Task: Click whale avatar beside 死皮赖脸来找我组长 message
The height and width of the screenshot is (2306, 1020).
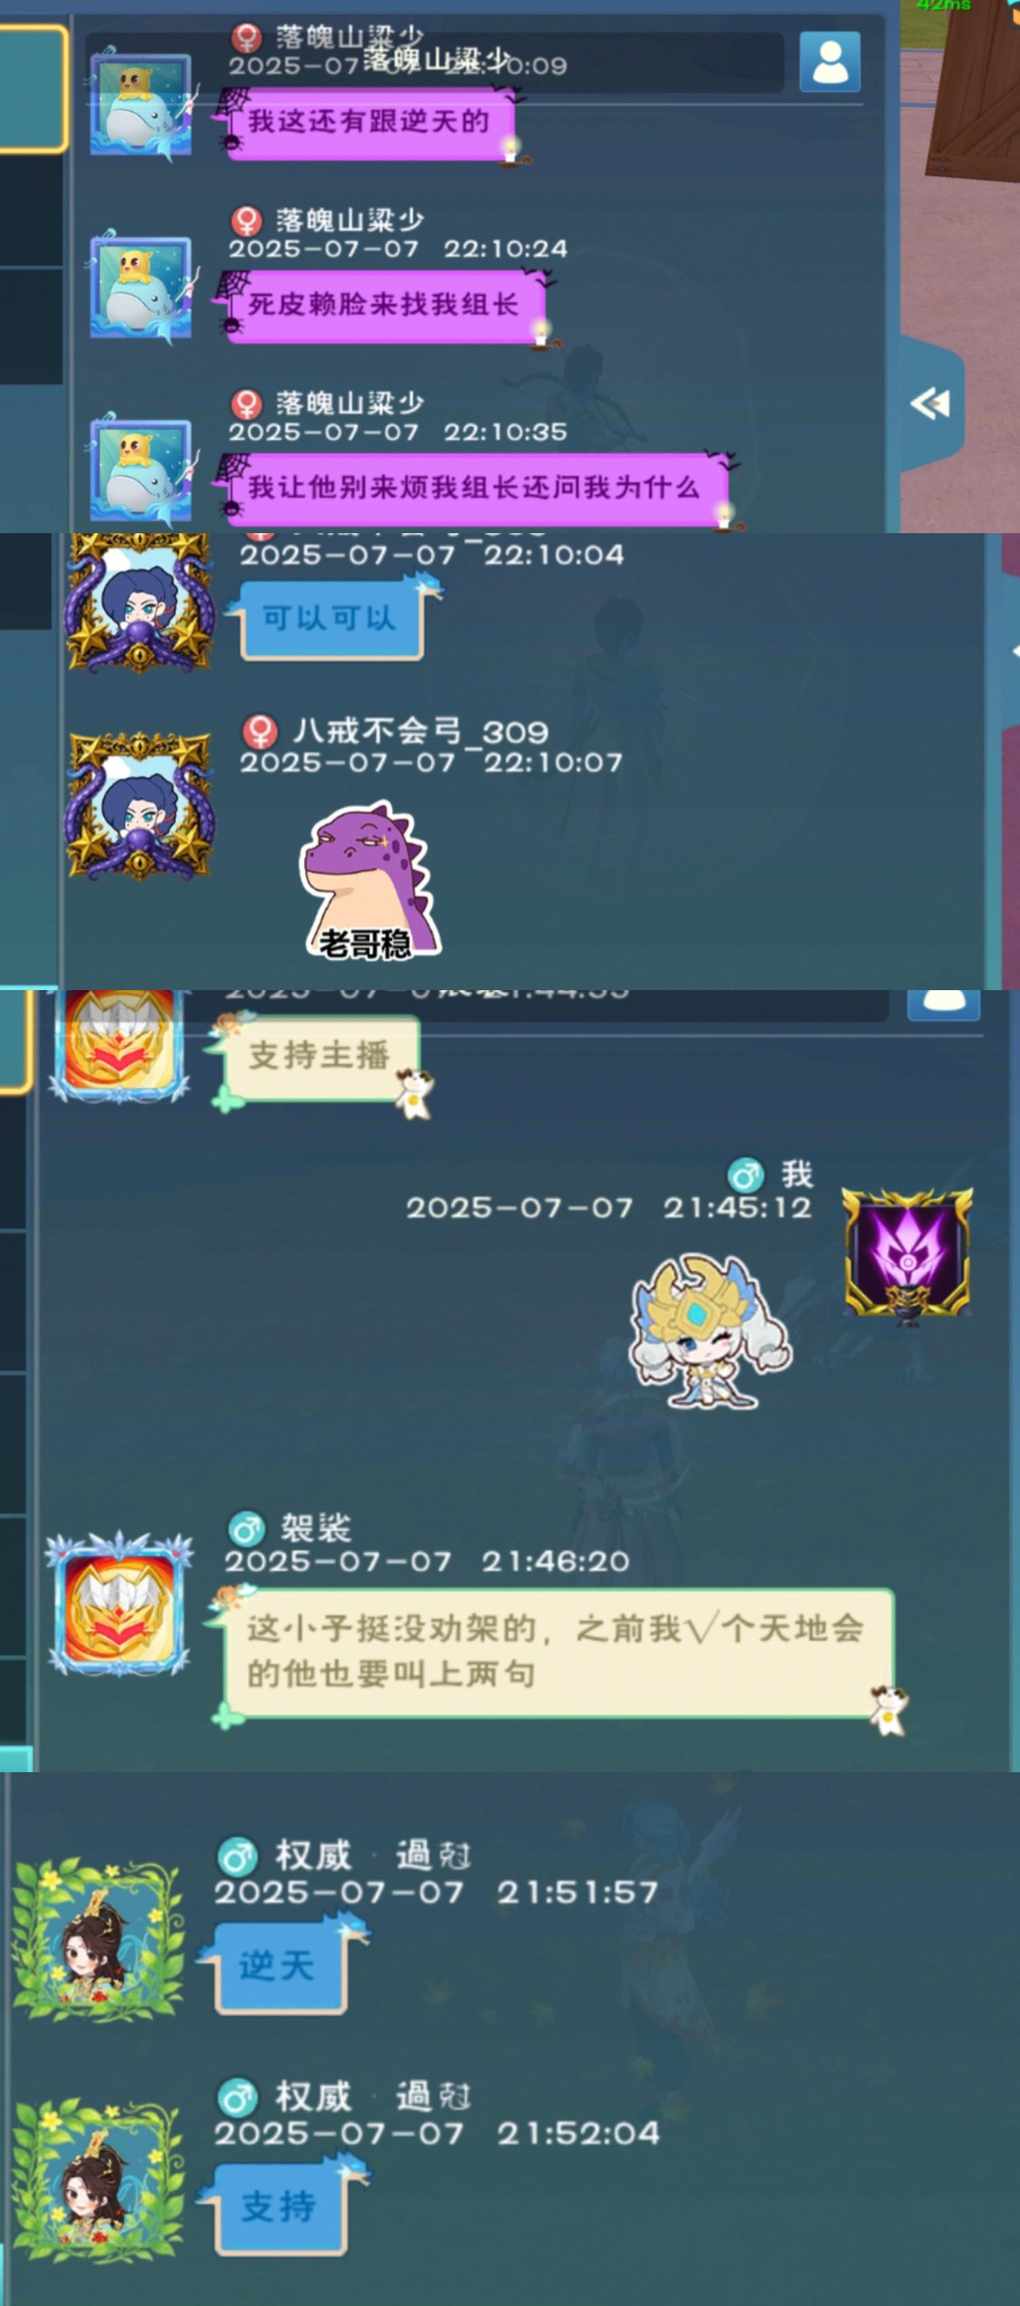Action: point(141,288)
